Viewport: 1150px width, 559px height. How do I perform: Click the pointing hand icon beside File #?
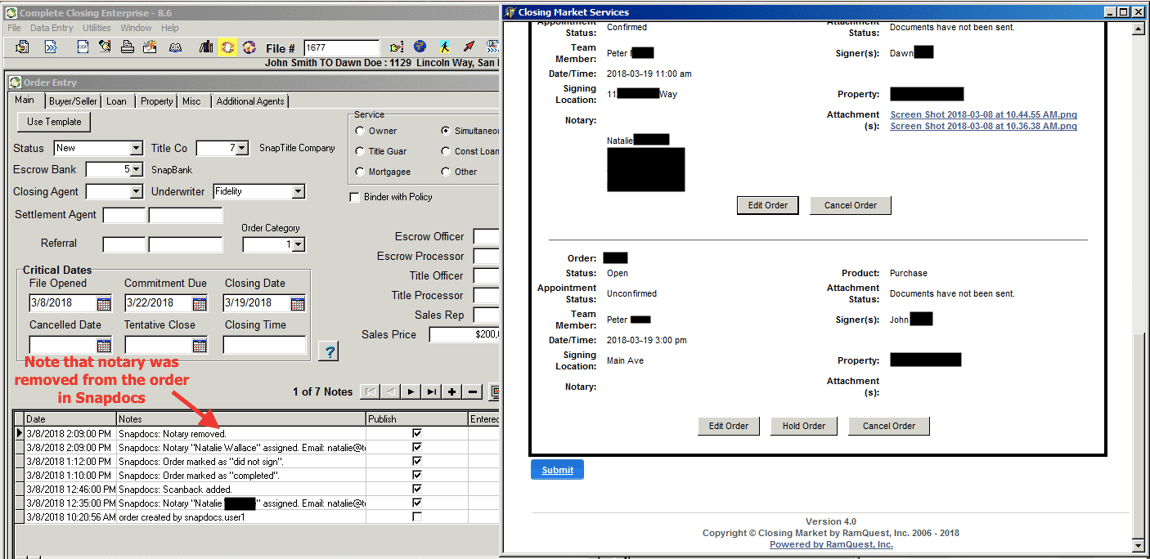[x=397, y=48]
